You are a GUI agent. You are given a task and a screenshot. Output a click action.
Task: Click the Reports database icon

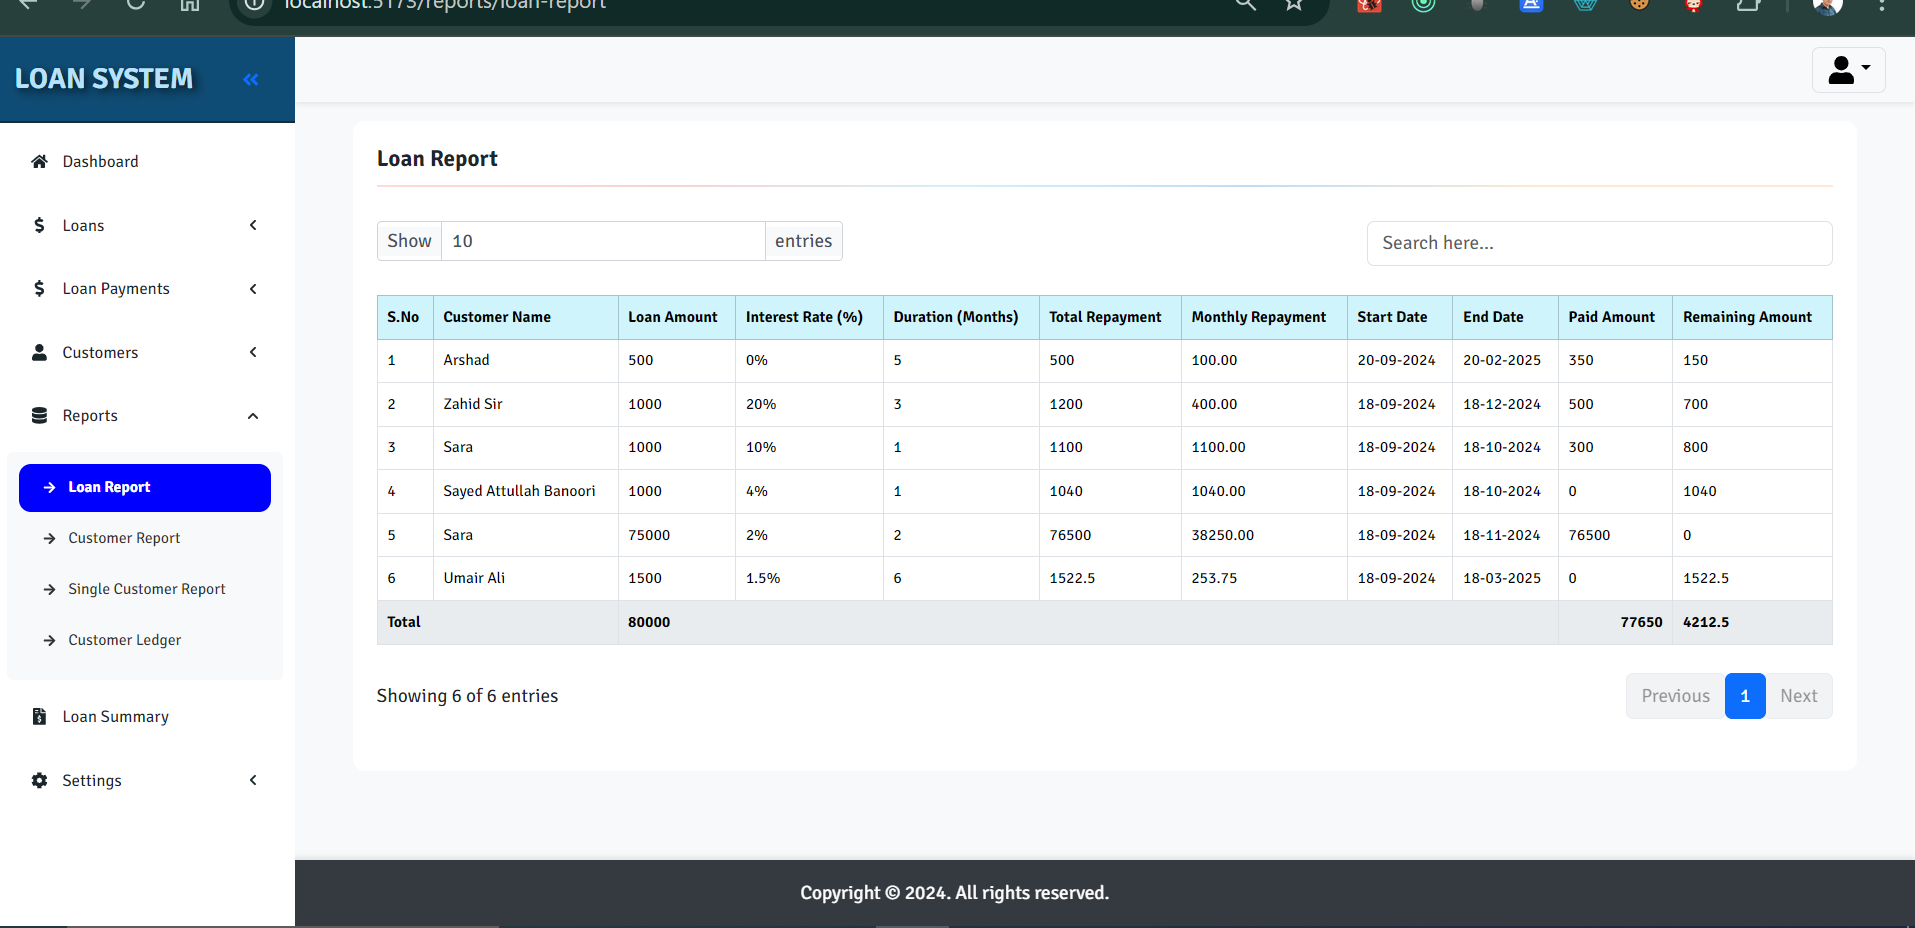[x=39, y=415]
